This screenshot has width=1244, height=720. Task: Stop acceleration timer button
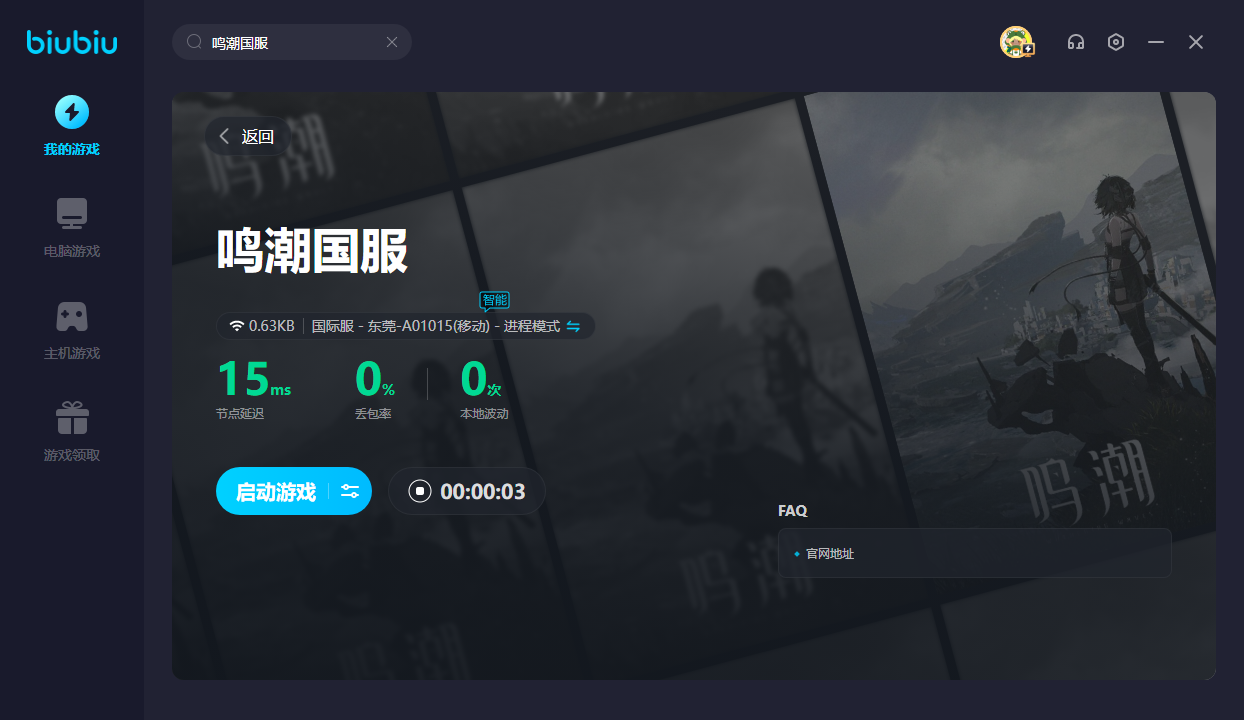(420, 491)
